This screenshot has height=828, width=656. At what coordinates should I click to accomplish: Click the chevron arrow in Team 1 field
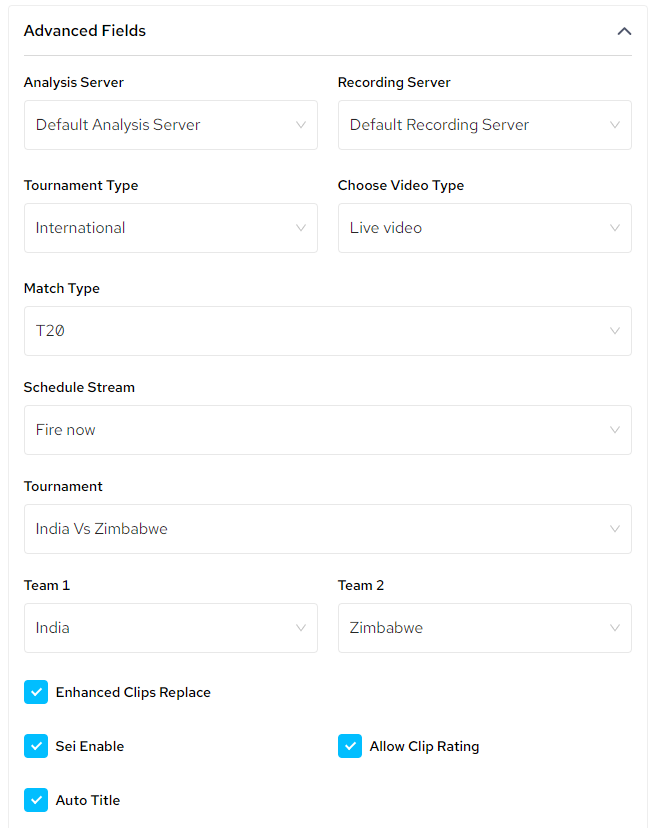click(301, 628)
